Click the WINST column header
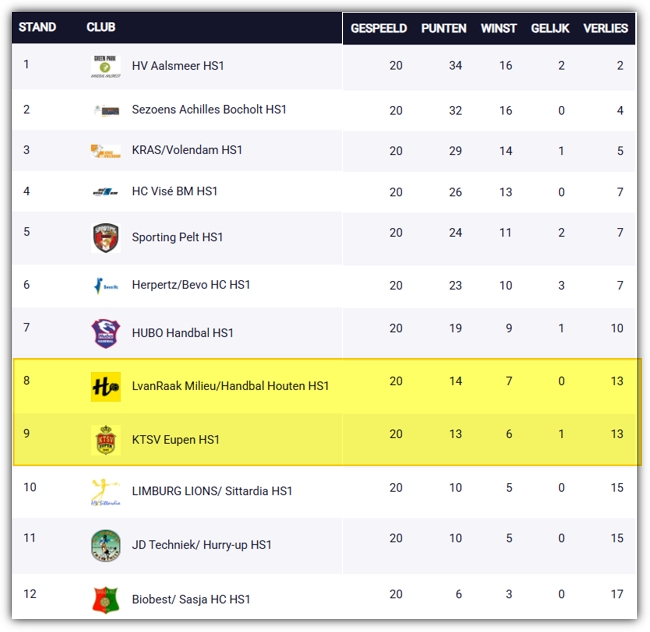This screenshot has width=650, height=632. tap(498, 28)
